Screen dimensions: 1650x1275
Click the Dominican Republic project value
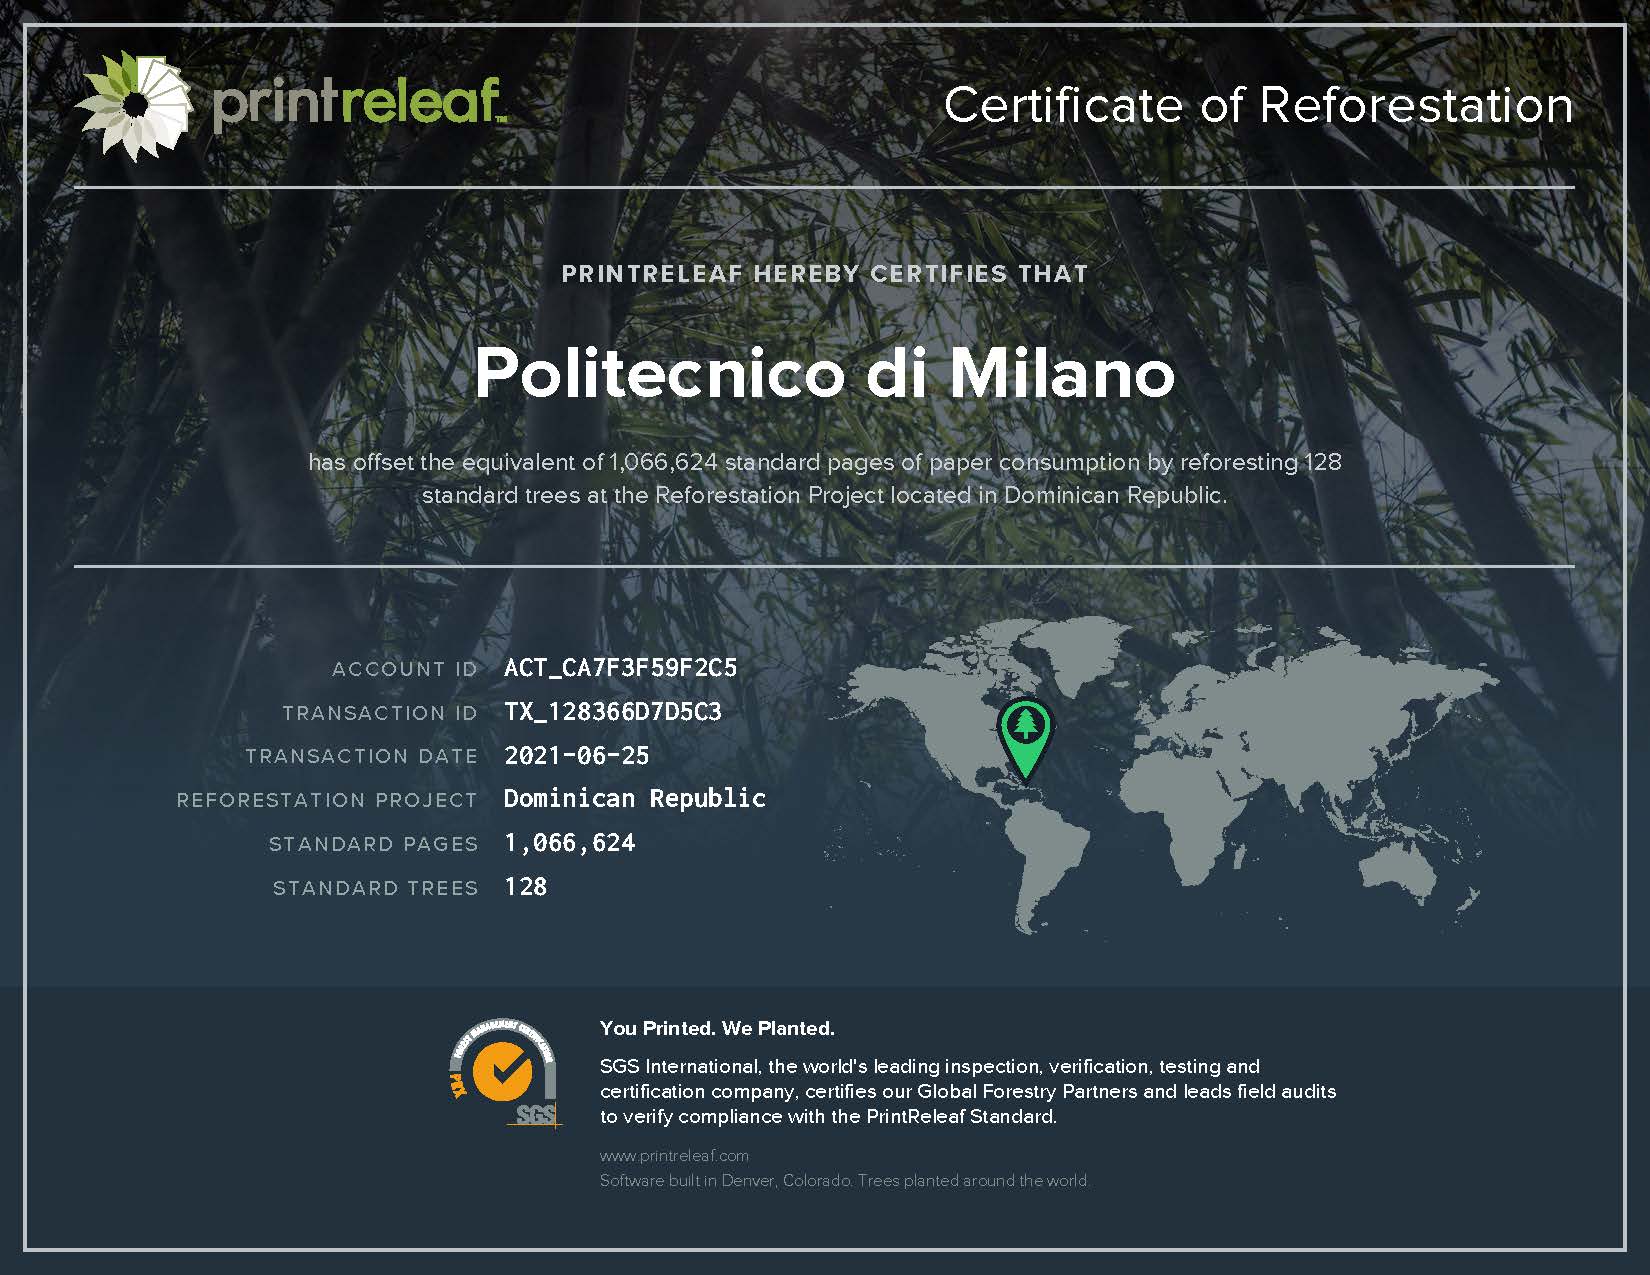click(635, 799)
